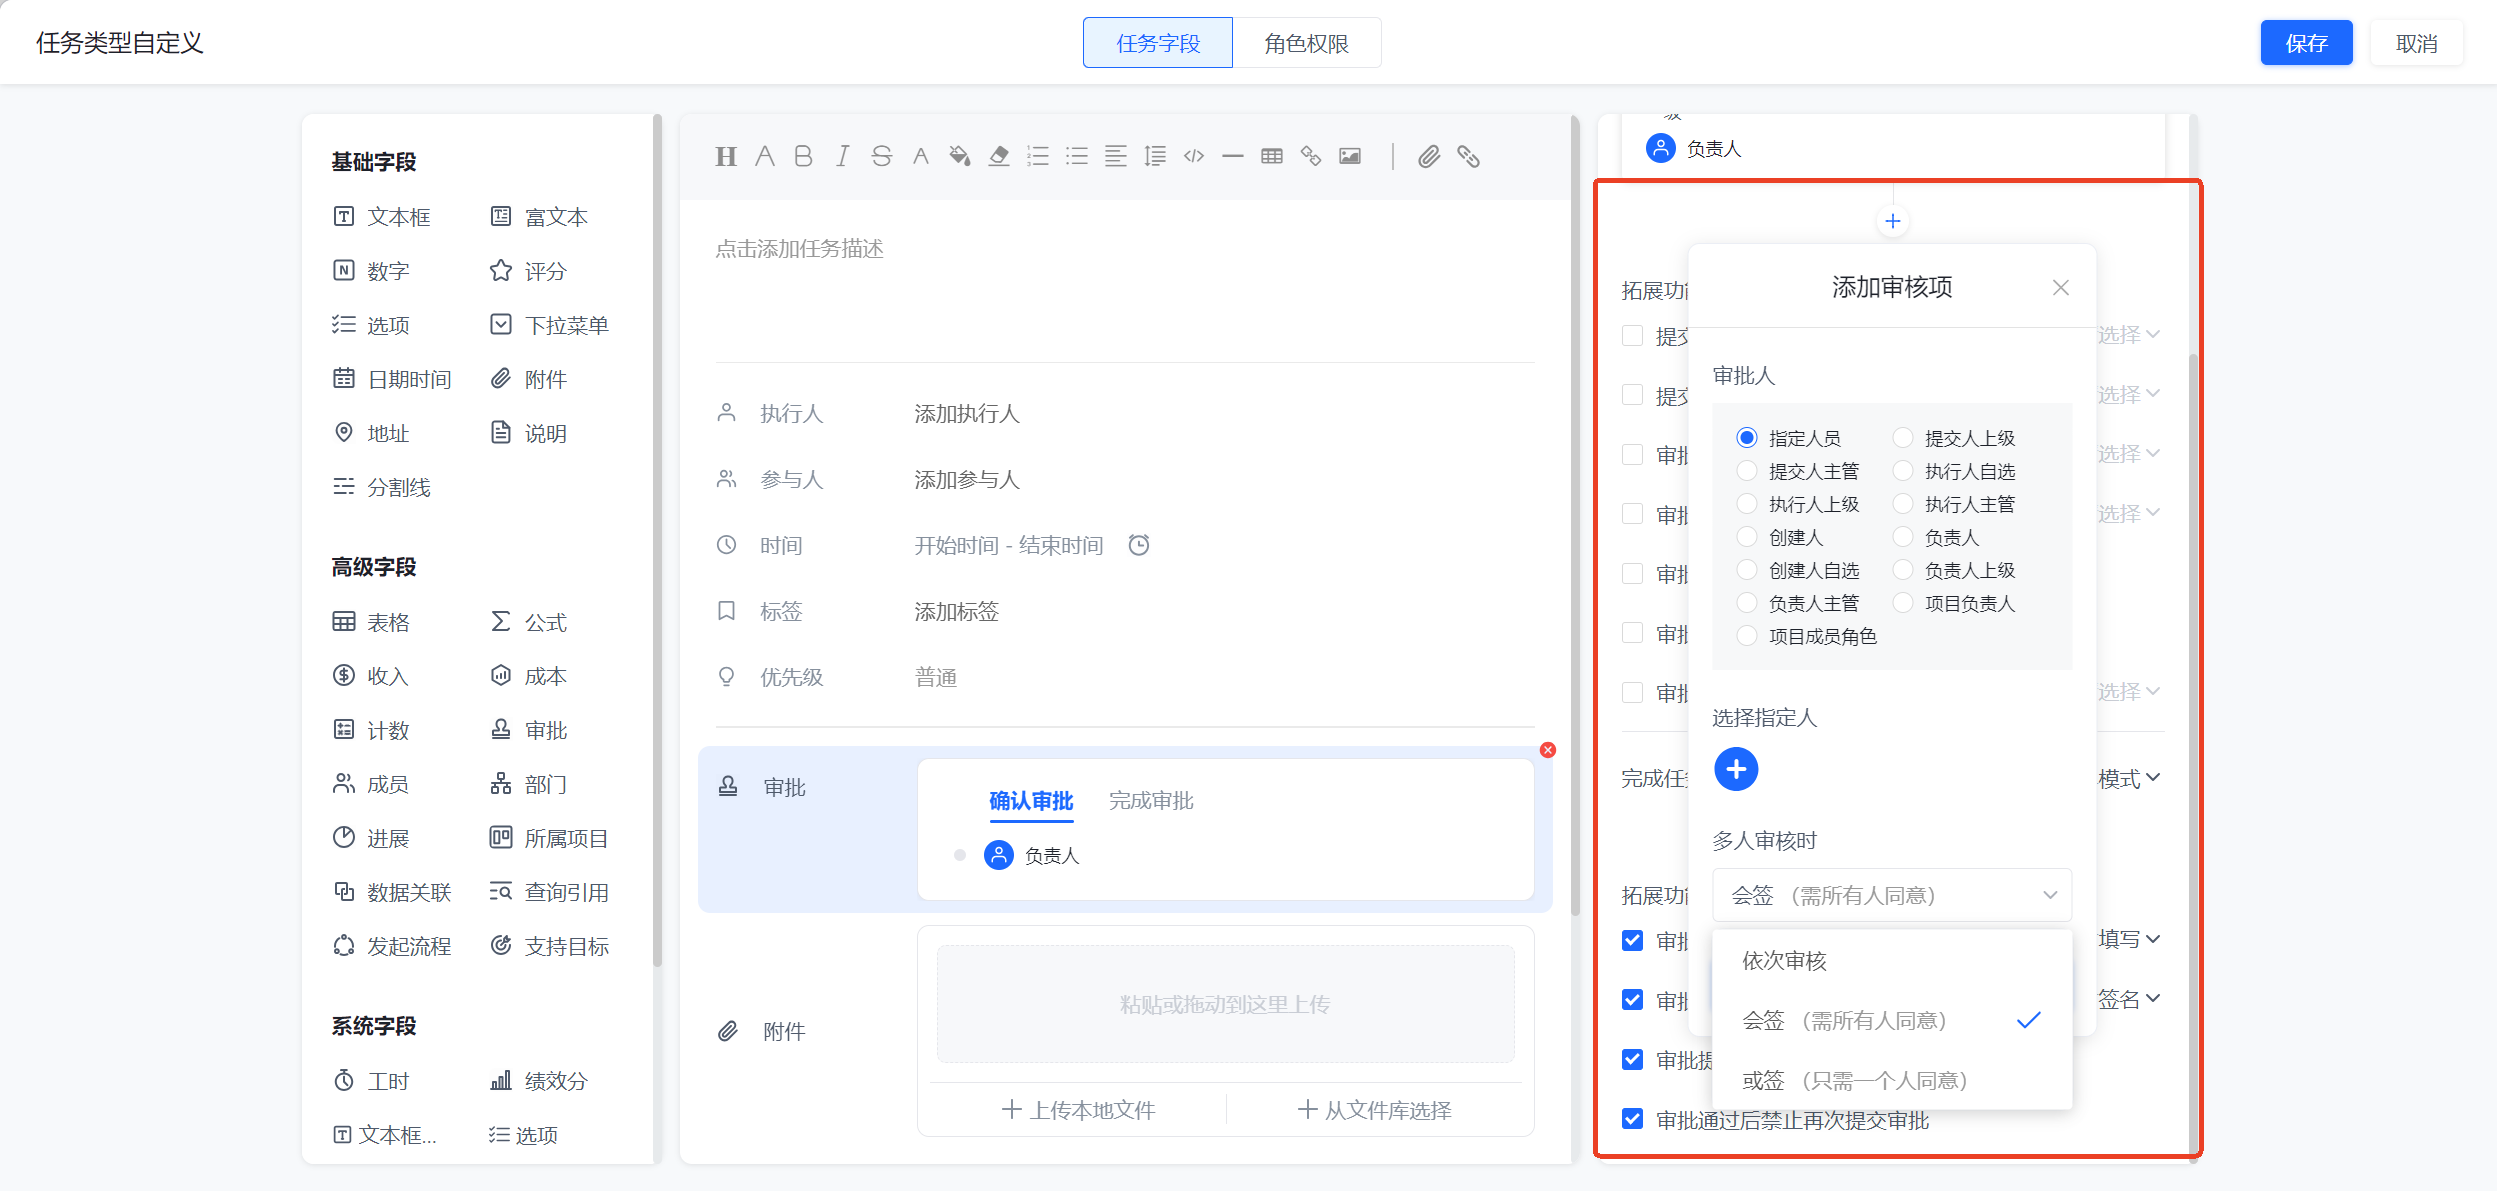Remove the 审批 field with red X
The image size is (2497, 1191).
[1548, 750]
